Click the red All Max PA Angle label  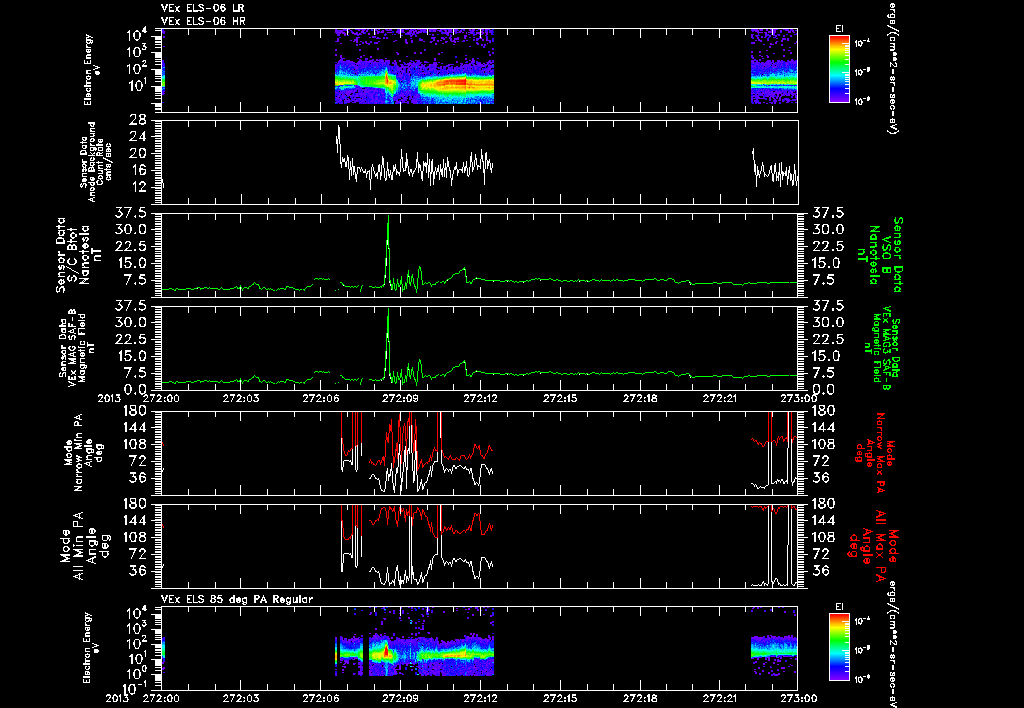tap(874, 545)
